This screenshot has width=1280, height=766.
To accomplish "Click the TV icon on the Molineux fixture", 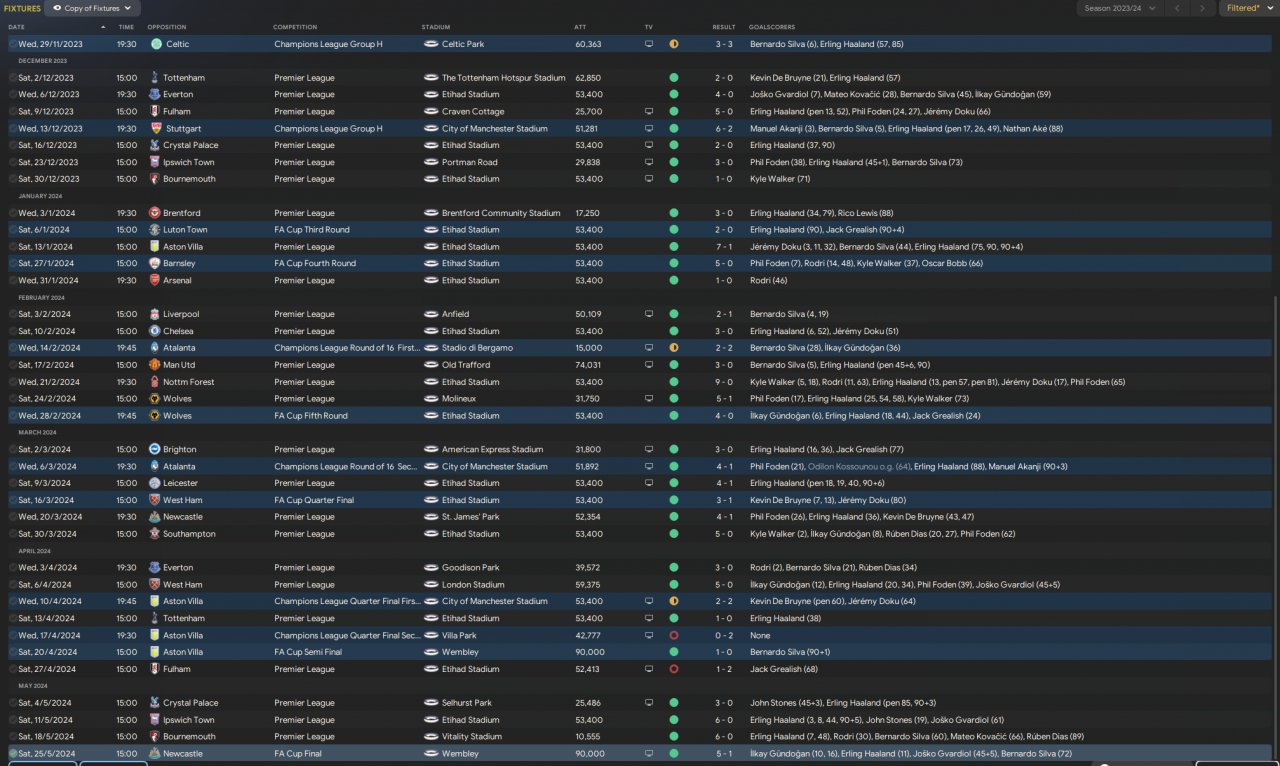I will [649, 399].
